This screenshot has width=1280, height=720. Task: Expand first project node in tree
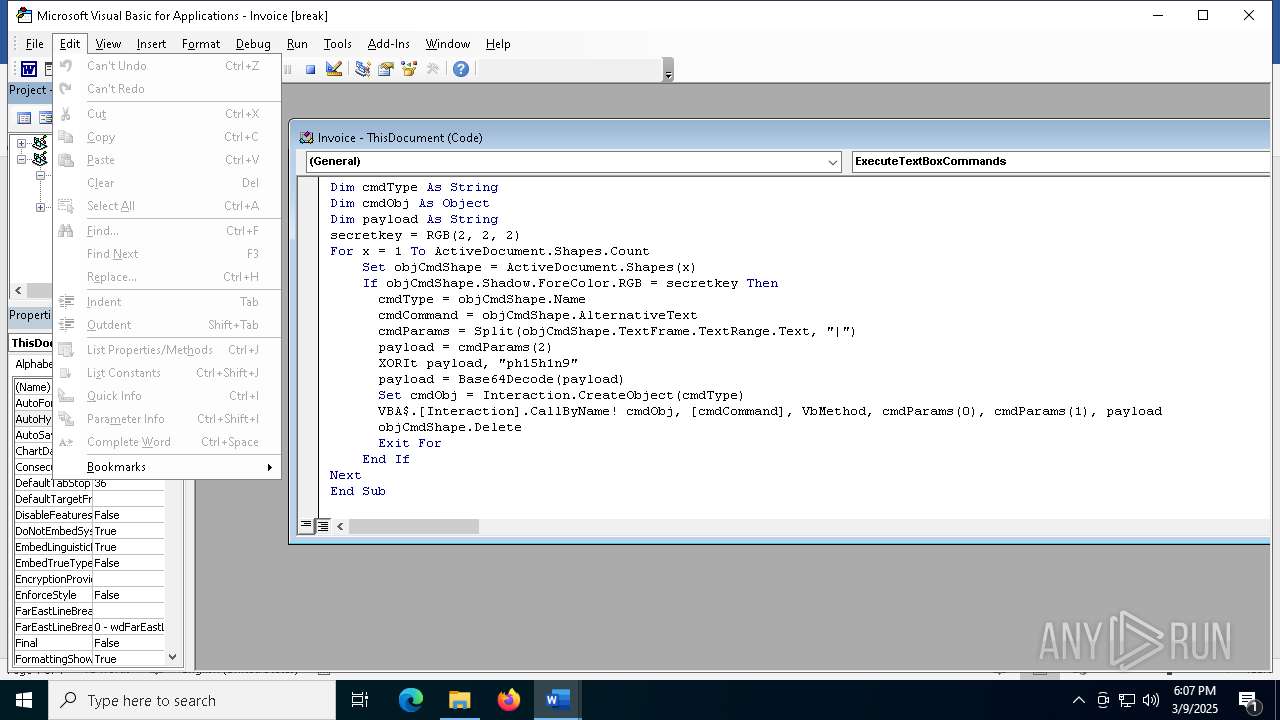point(21,143)
